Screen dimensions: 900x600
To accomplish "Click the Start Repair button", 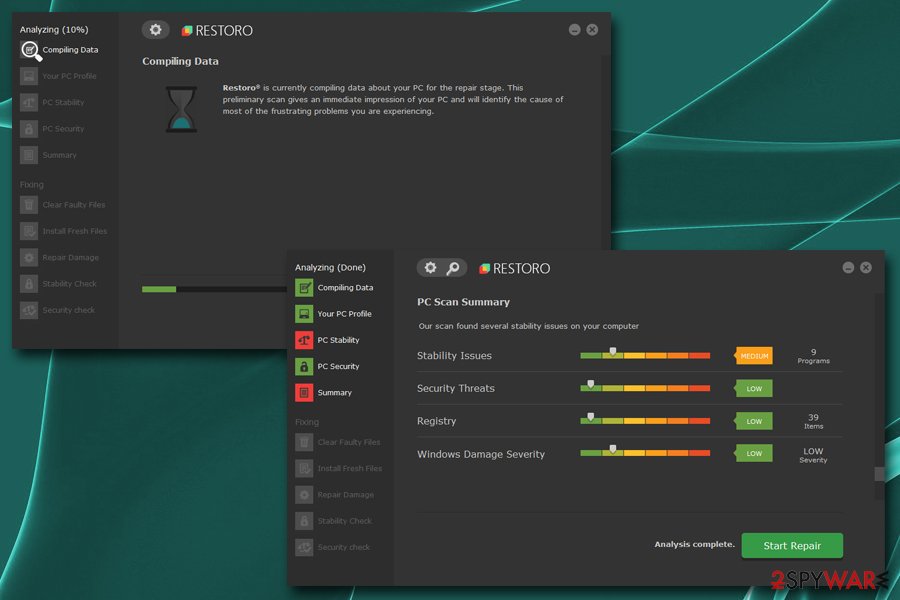I will 792,545.
